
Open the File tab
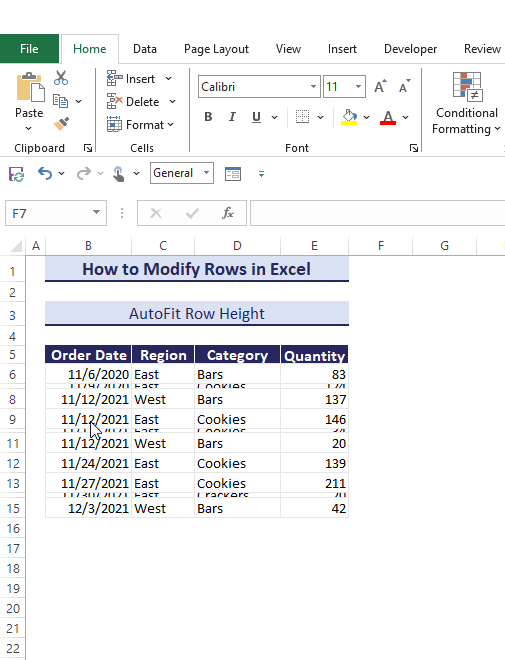[x=29, y=49]
